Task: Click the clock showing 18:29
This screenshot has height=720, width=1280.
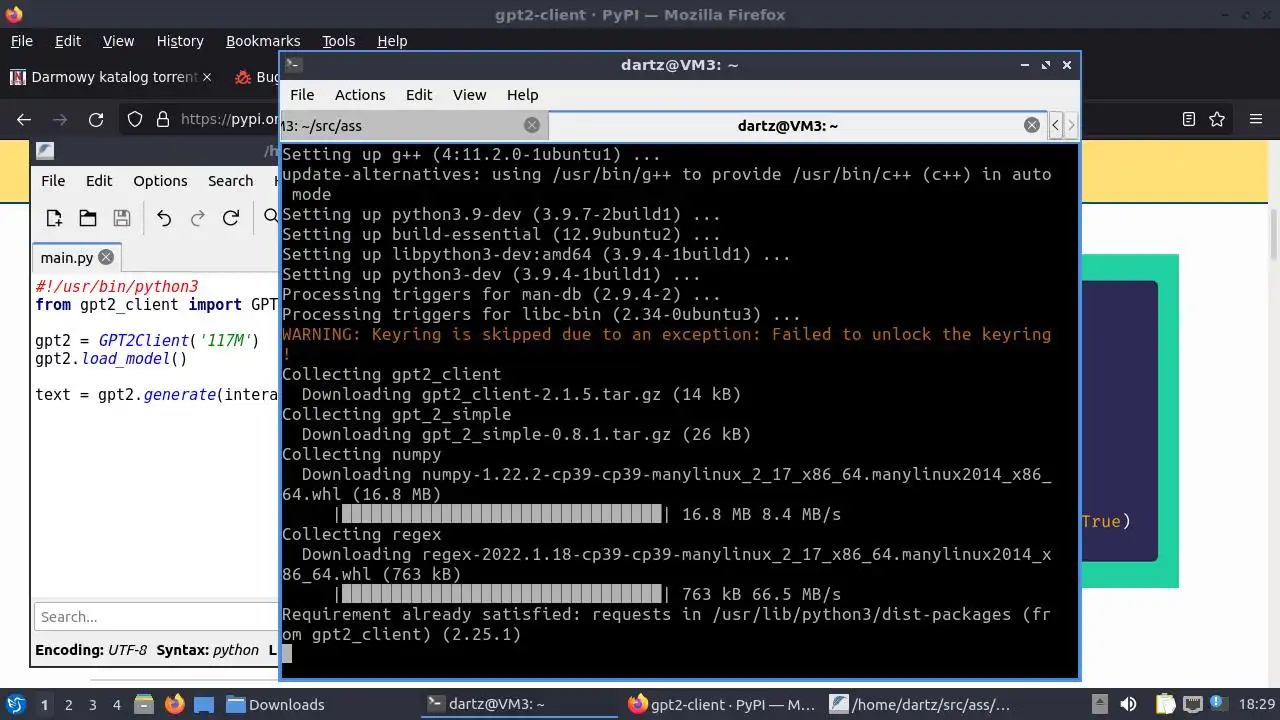Action: (x=1257, y=704)
